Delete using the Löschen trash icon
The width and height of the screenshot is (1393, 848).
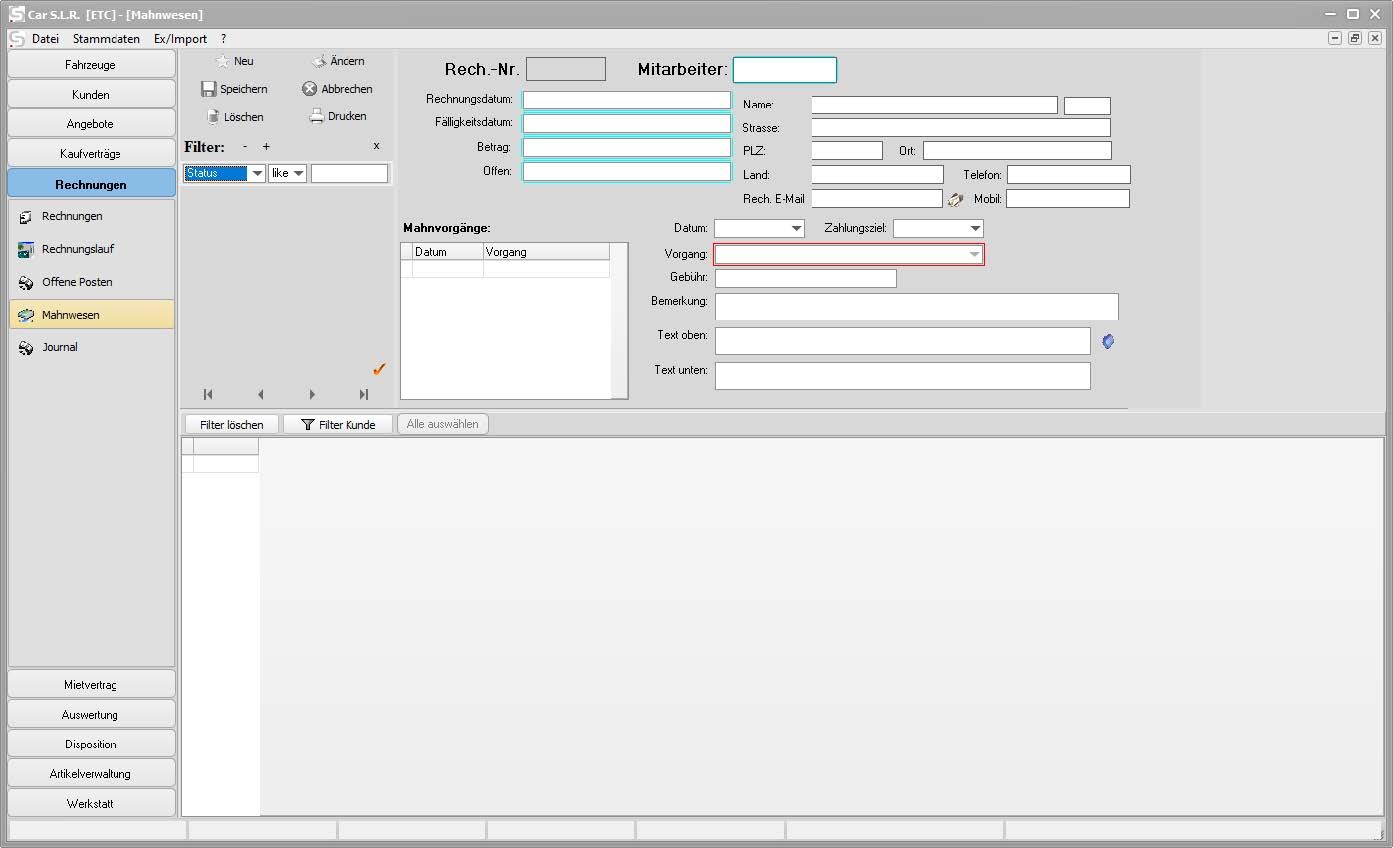[x=212, y=116]
